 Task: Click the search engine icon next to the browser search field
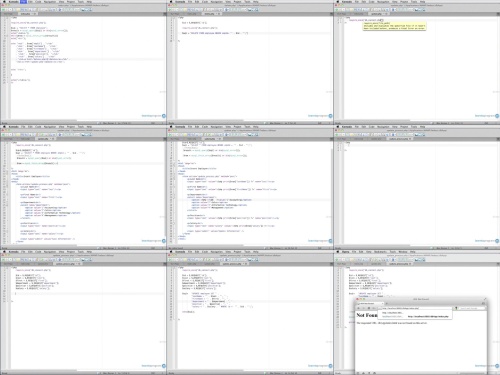pos(456,308)
